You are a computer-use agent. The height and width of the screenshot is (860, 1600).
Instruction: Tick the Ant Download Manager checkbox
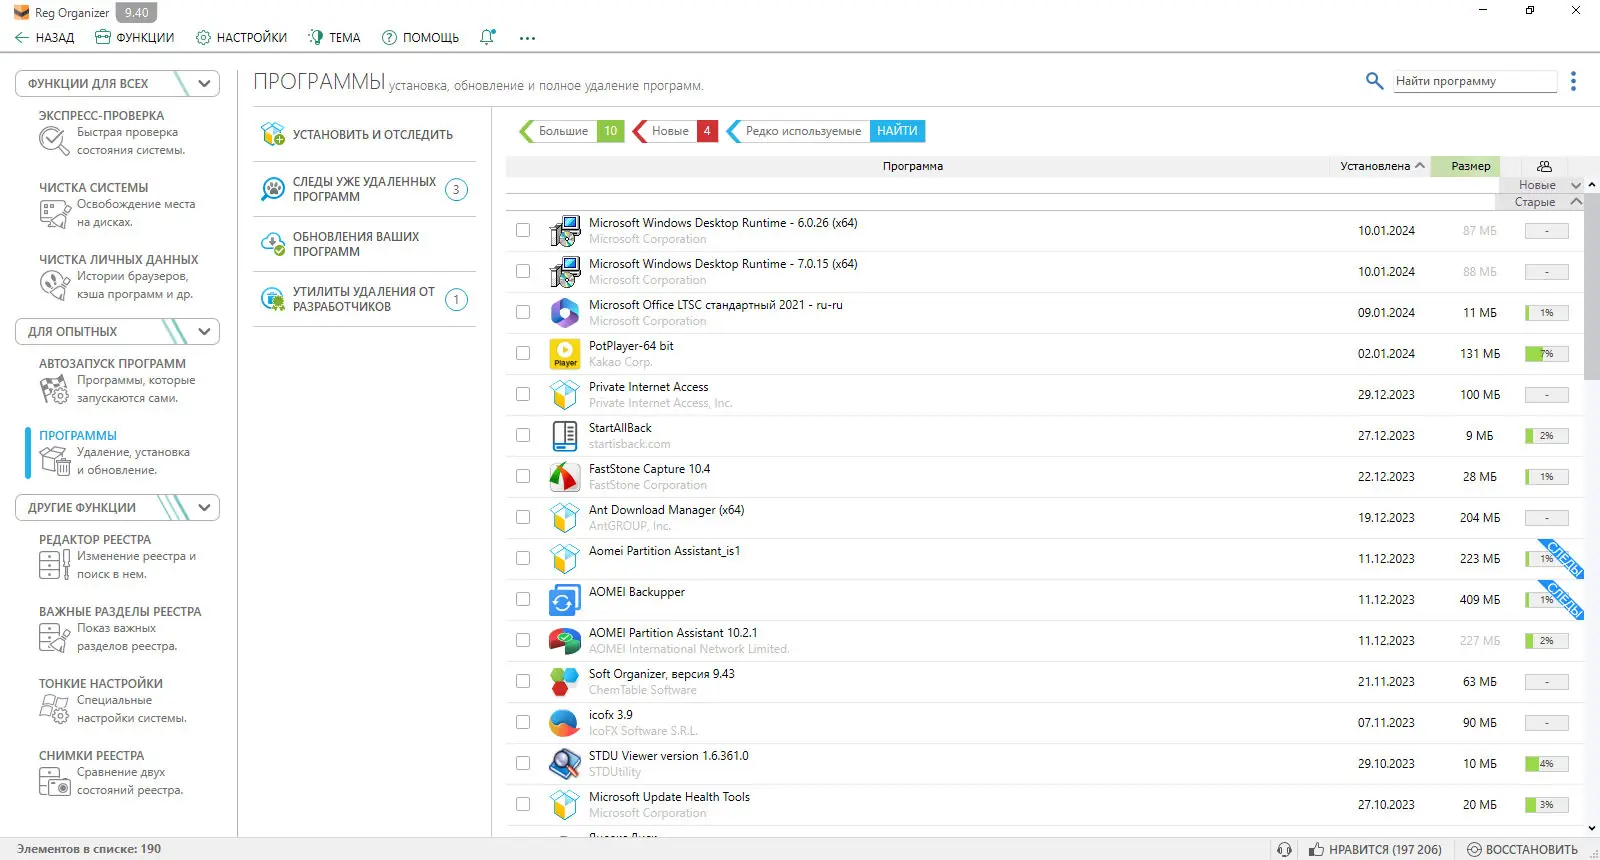click(x=523, y=518)
